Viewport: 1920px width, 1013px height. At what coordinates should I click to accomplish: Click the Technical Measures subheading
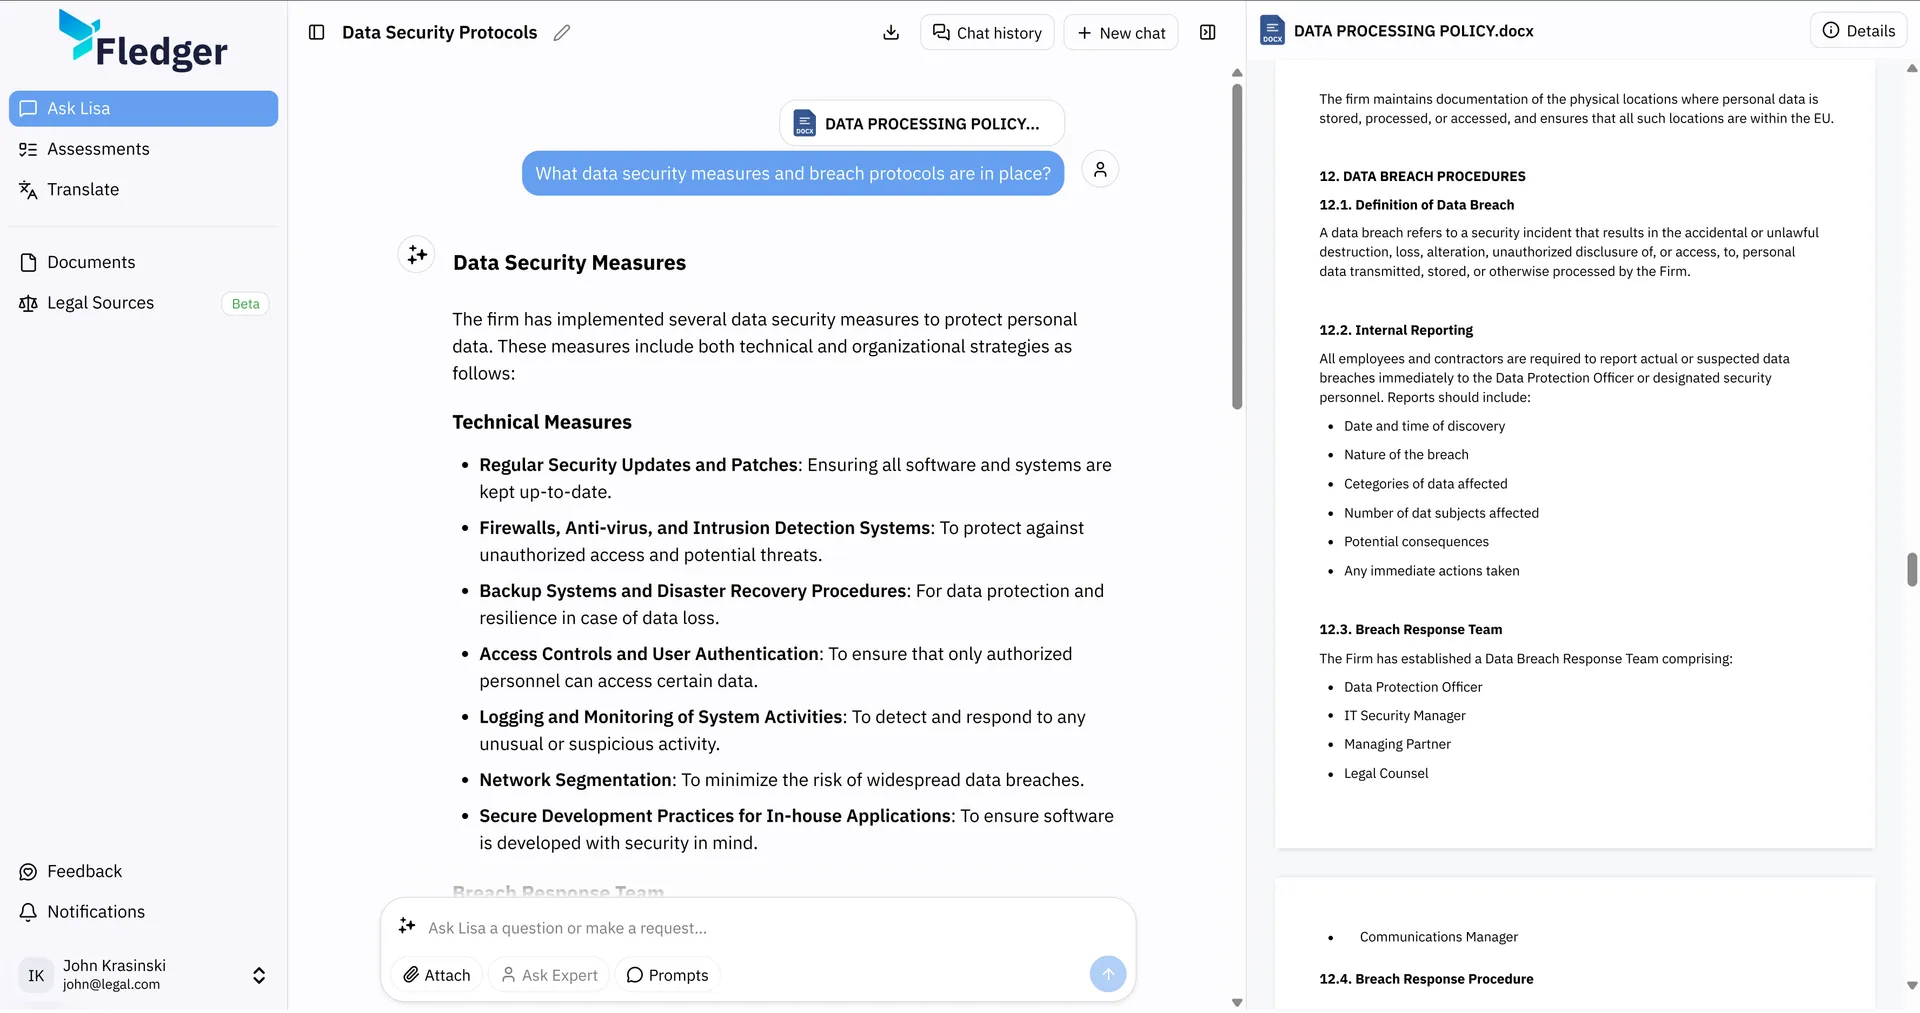coord(541,422)
